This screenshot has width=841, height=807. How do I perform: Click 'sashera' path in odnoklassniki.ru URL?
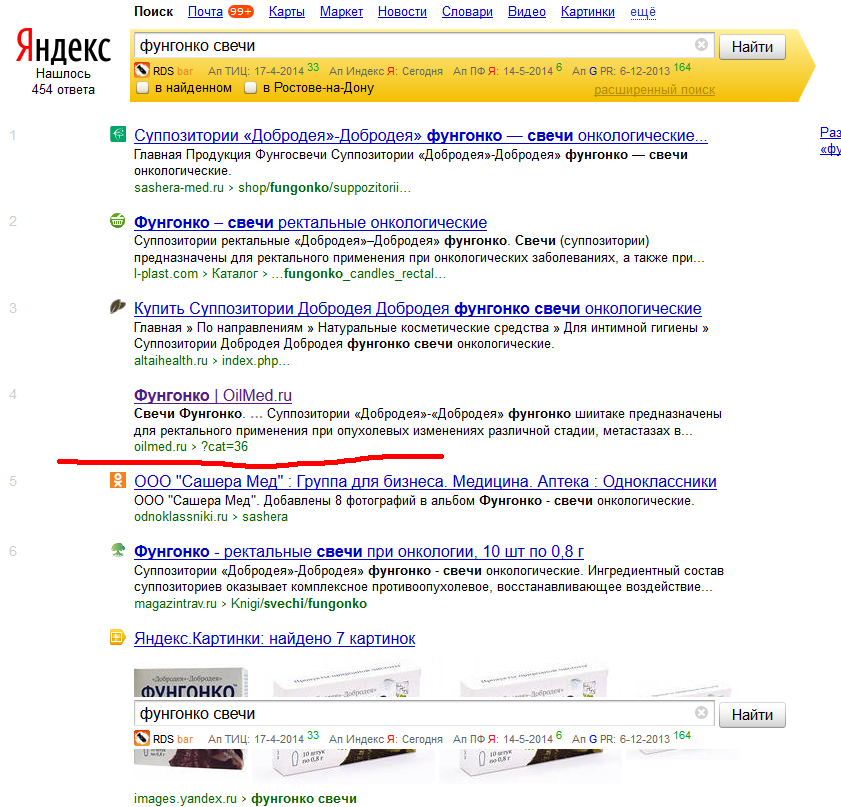point(265,516)
